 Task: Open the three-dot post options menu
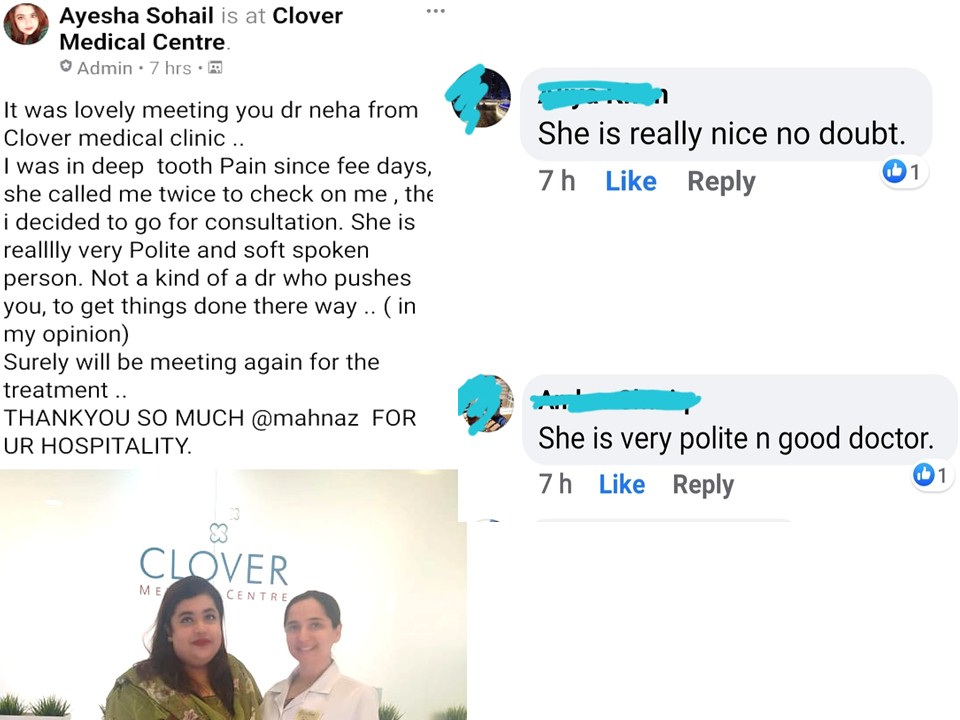(x=435, y=11)
